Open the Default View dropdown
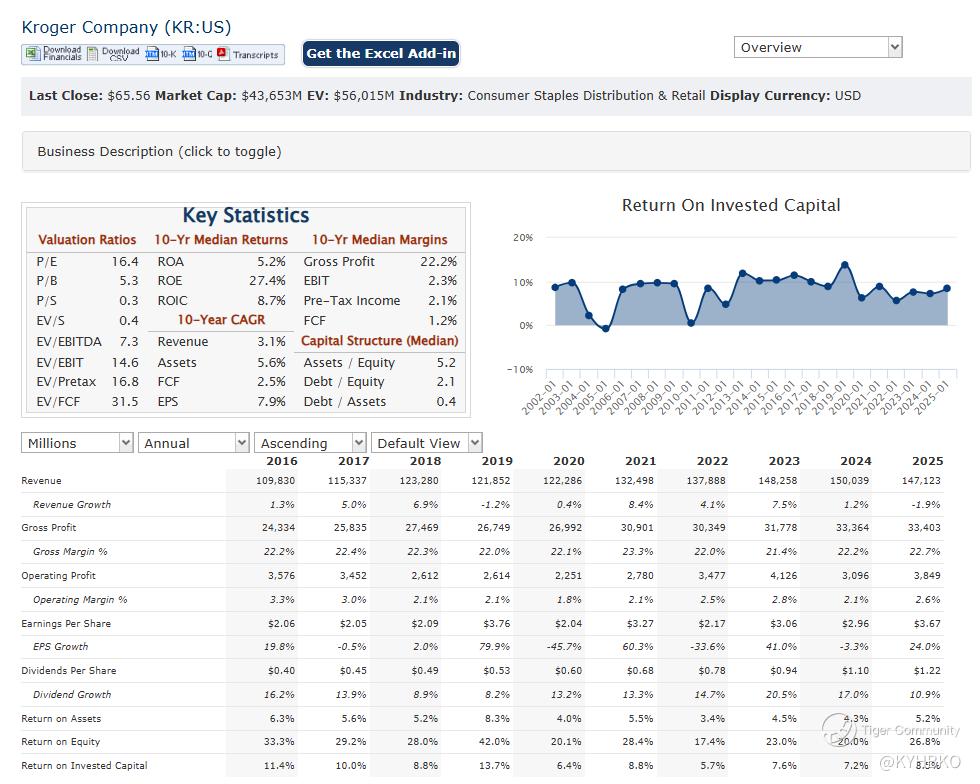Image resolution: width=980 pixels, height=784 pixels. 427,443
